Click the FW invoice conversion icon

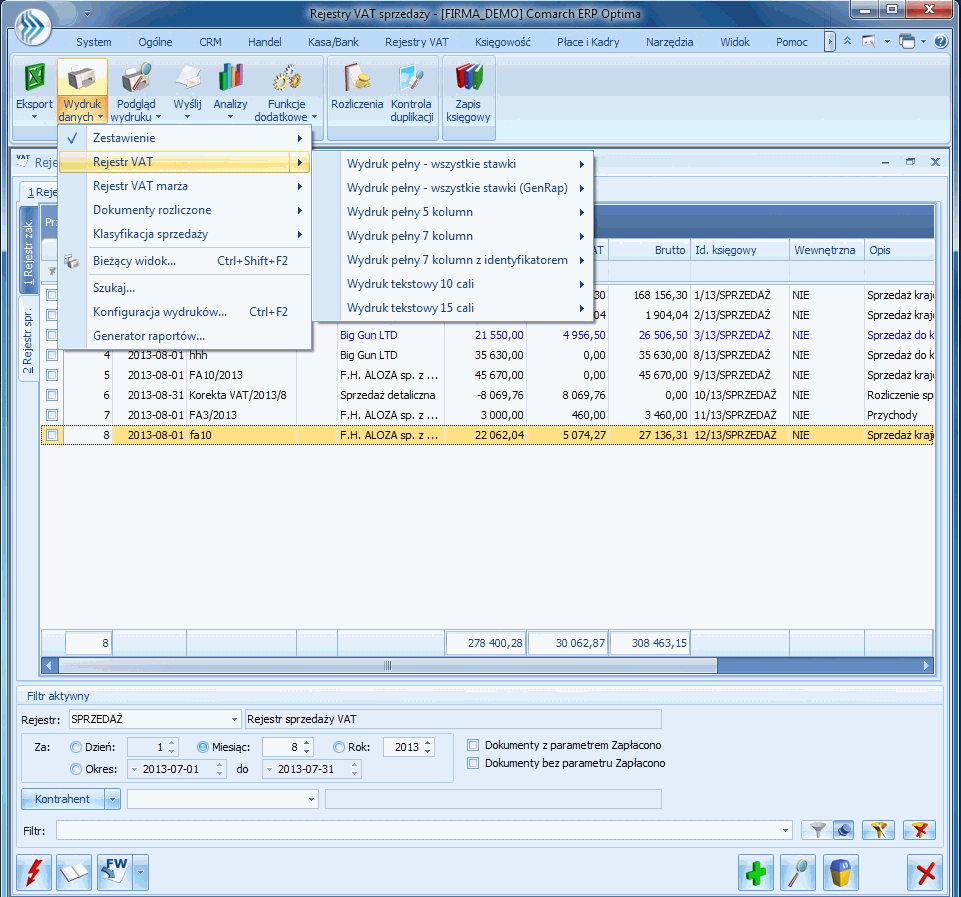point(115,872)
